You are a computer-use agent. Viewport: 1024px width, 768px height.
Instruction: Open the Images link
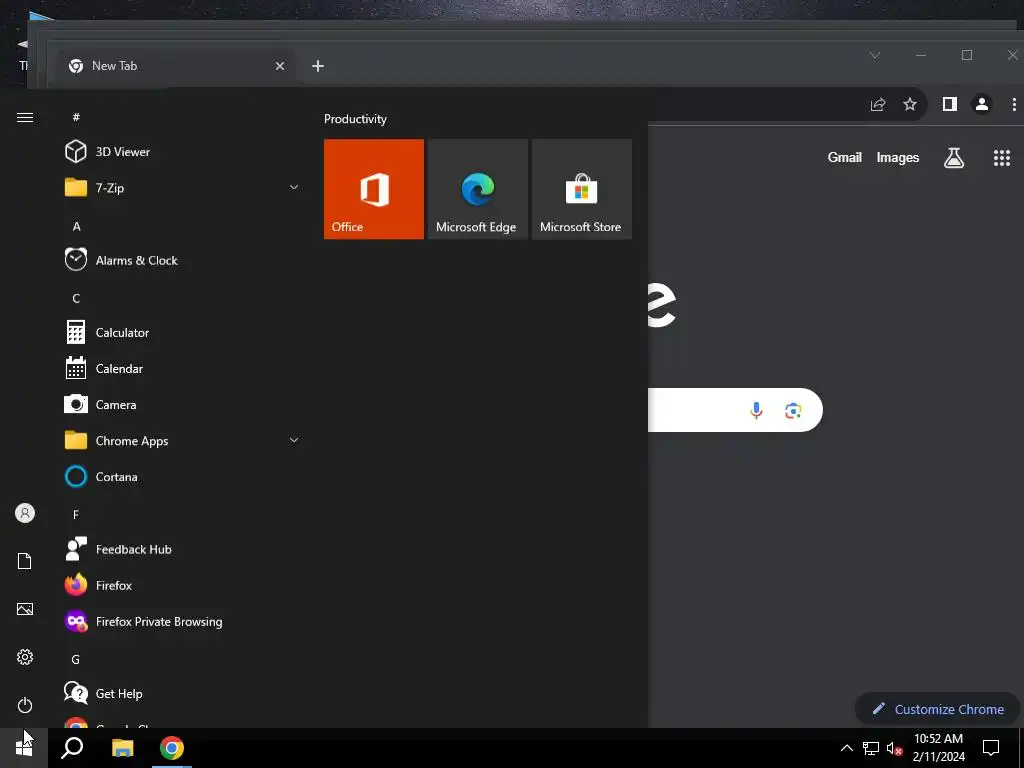click(x=897, y=157)
